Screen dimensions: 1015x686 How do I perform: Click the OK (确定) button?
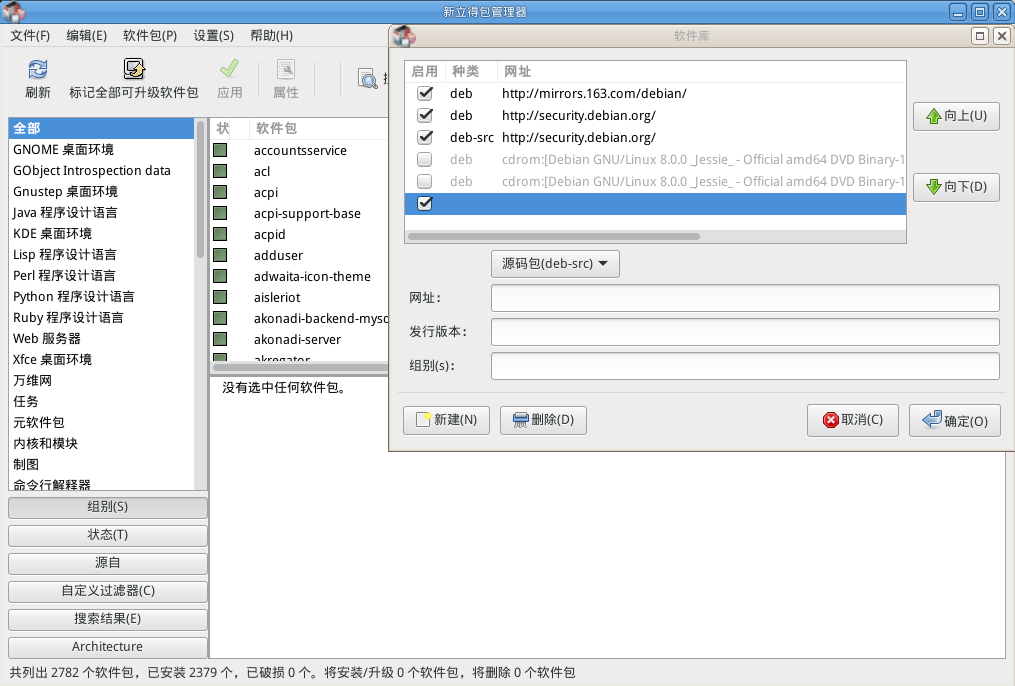954,420
